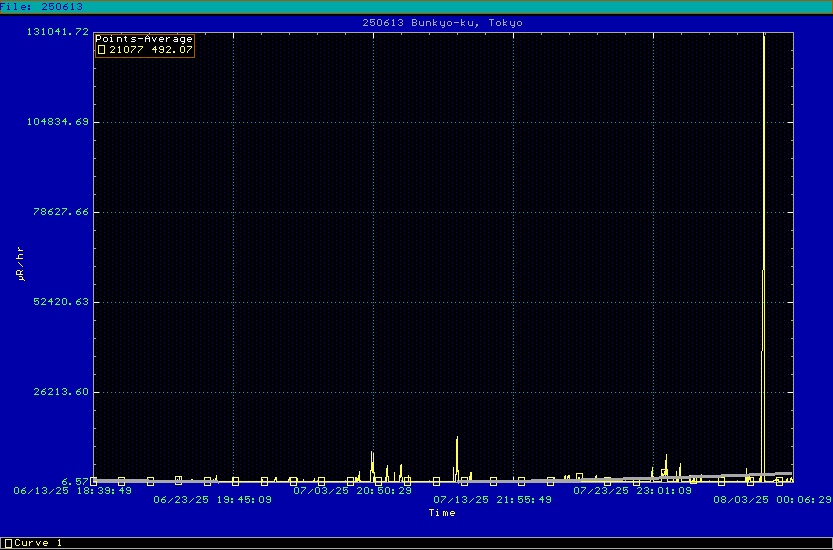Click the 07/03/25 20:50:29 time label
This screenshot has height=550, width=833.
352,491
